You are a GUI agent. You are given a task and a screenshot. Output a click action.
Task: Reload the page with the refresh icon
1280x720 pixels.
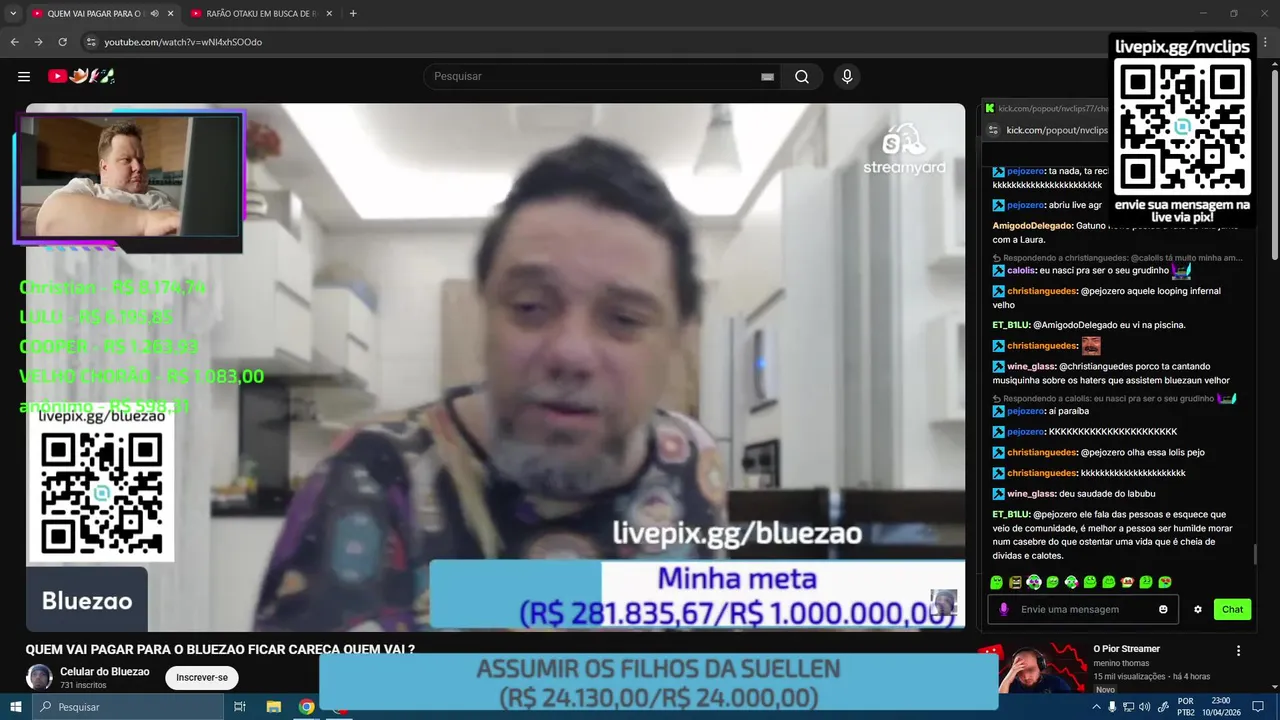[62, 42]
